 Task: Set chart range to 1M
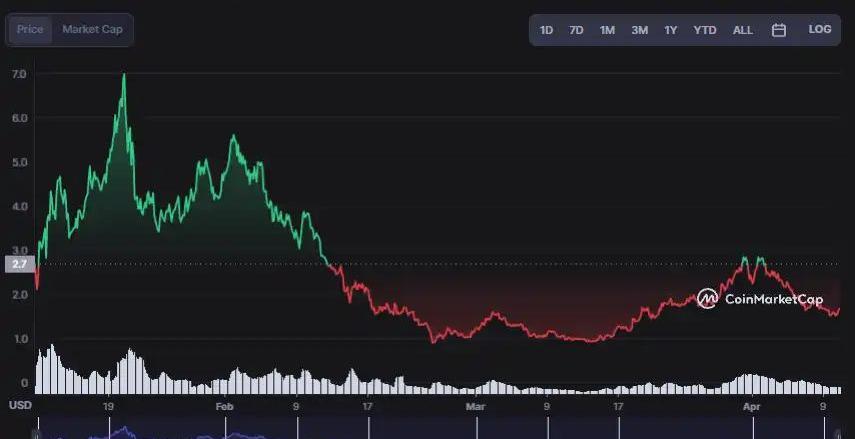coord(607,30)
